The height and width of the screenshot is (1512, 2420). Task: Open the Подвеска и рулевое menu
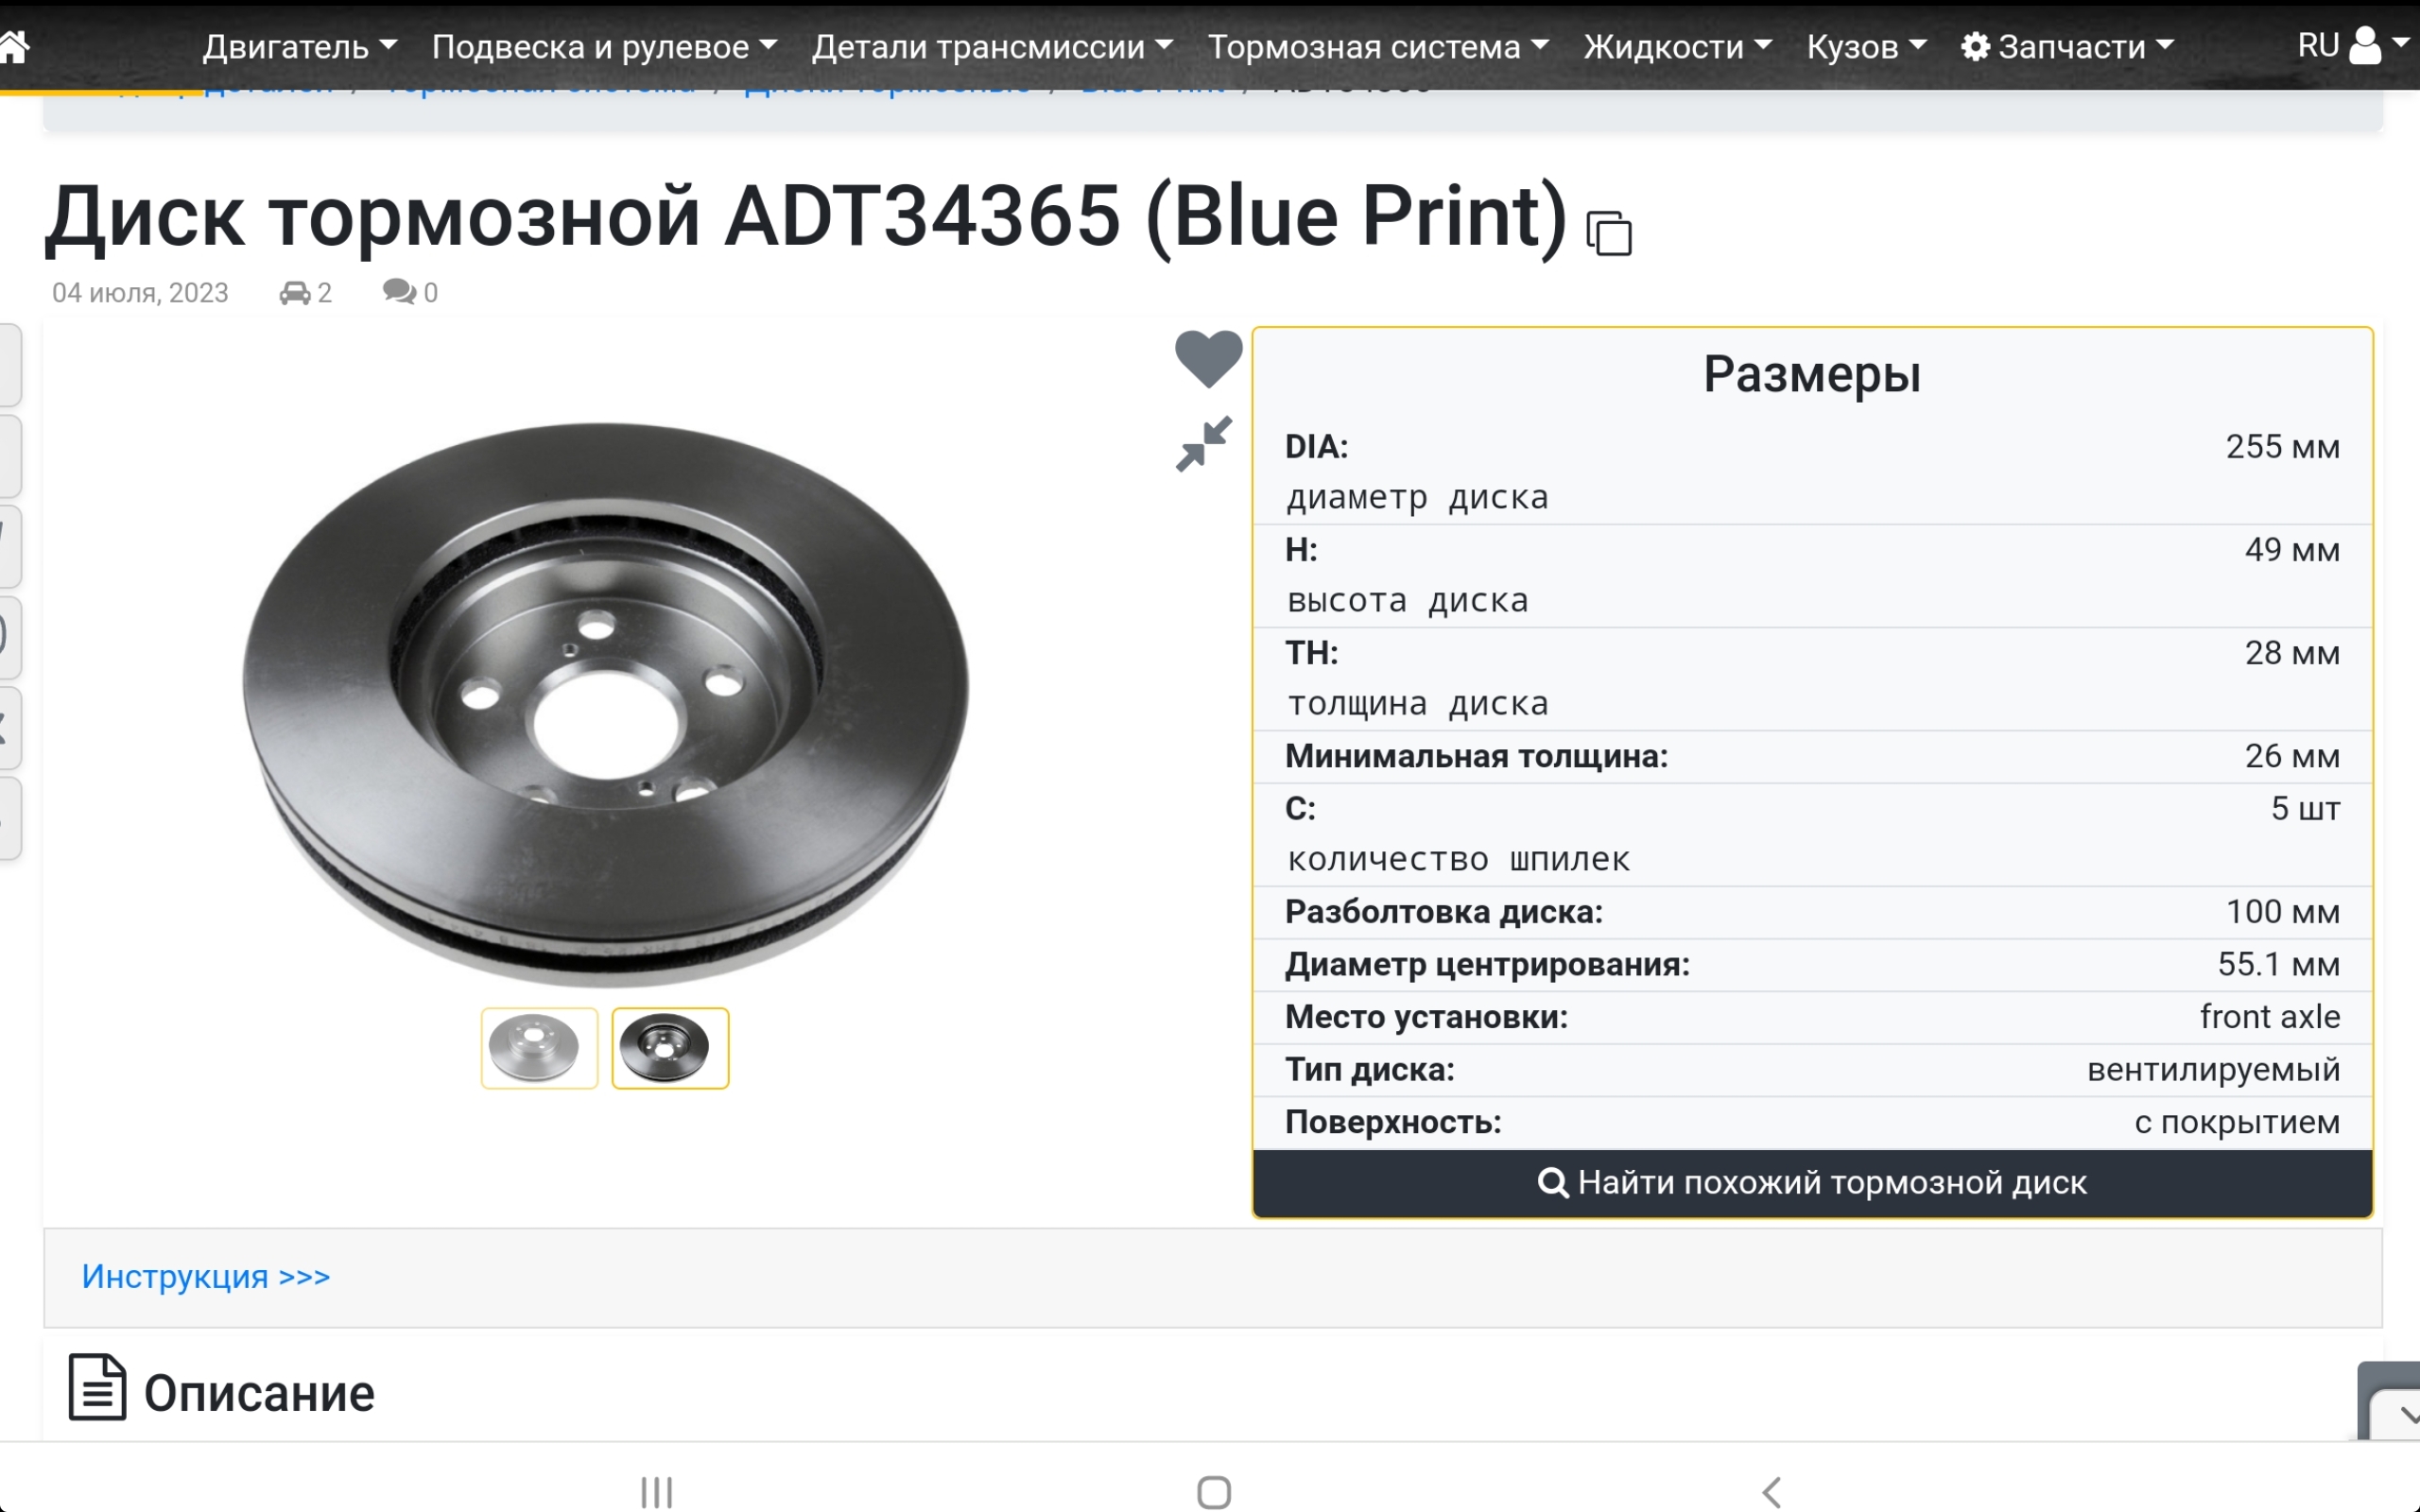604,46
